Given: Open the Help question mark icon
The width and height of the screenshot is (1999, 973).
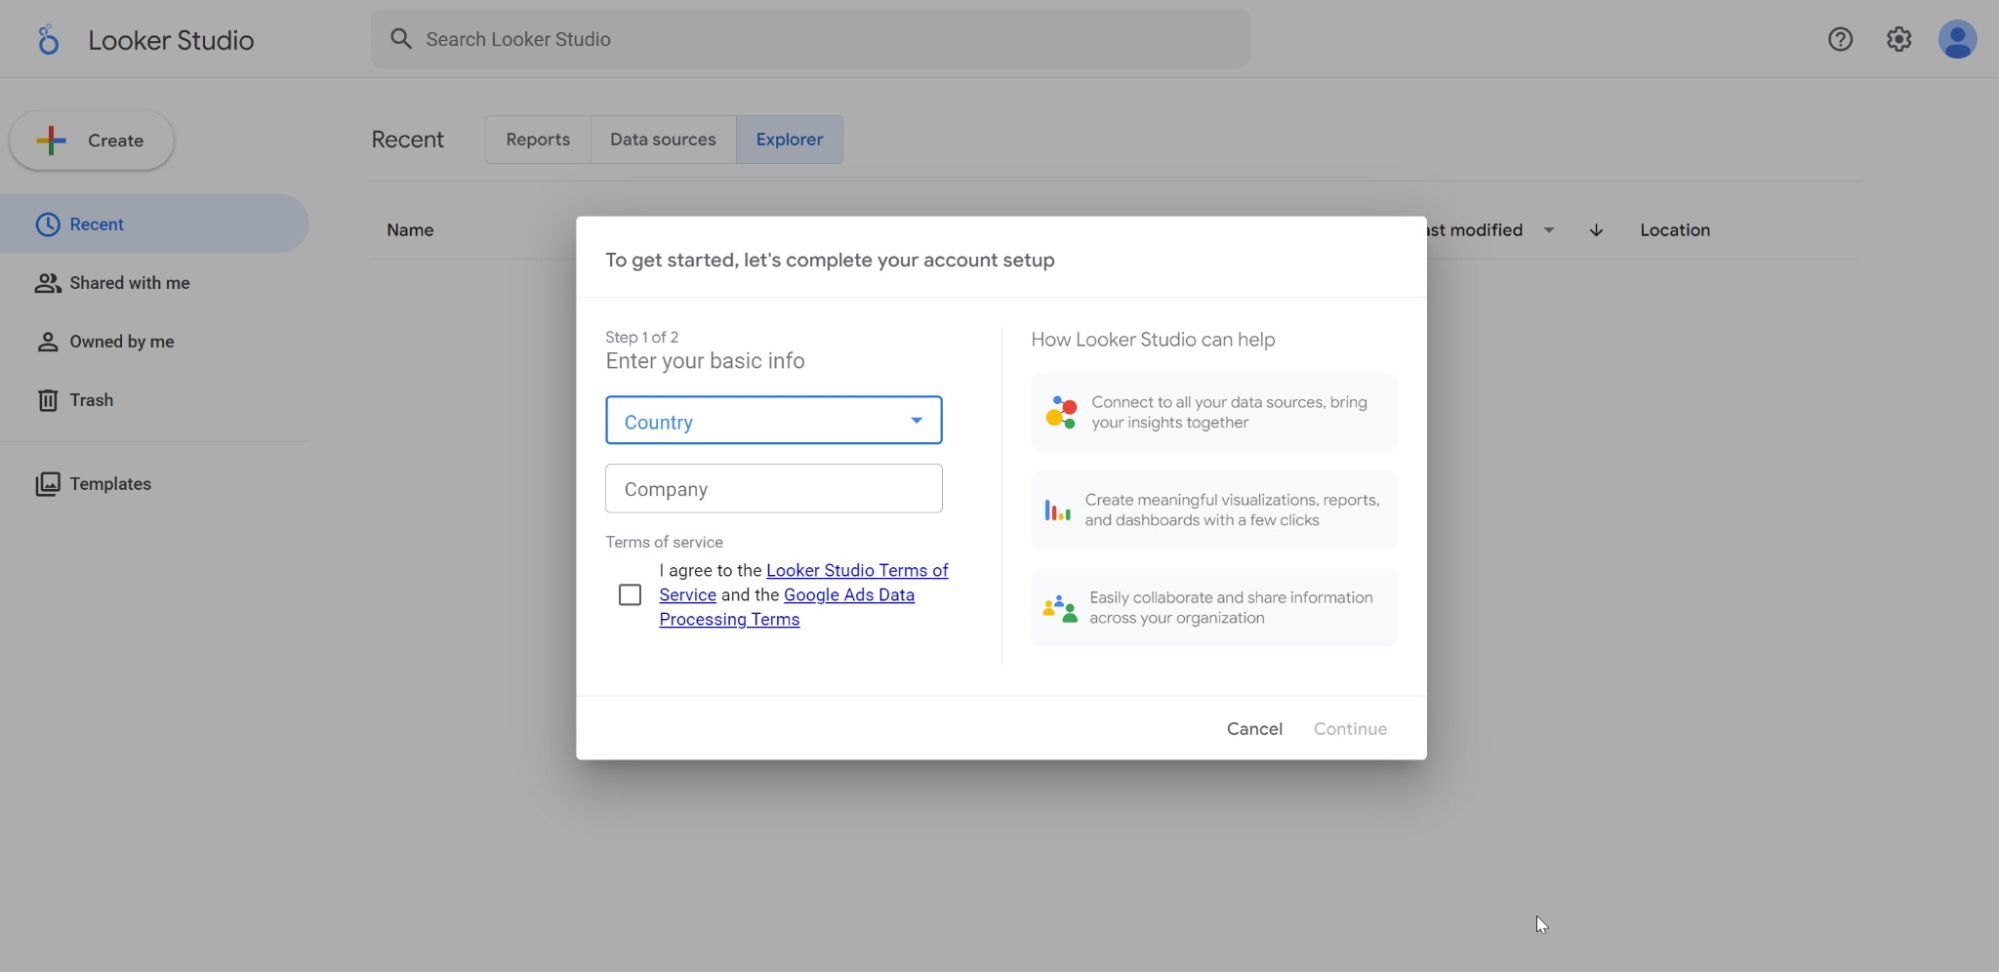Looking at the screenshot, I should click(1840, 39).
